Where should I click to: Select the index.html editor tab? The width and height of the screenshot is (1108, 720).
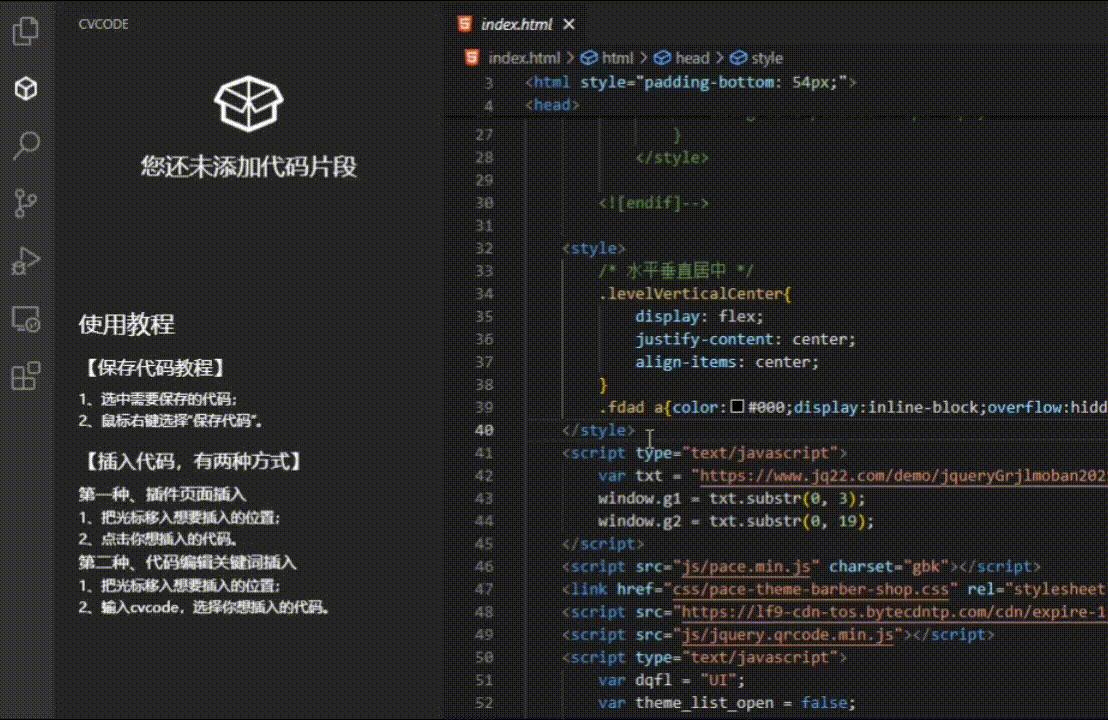517,24
